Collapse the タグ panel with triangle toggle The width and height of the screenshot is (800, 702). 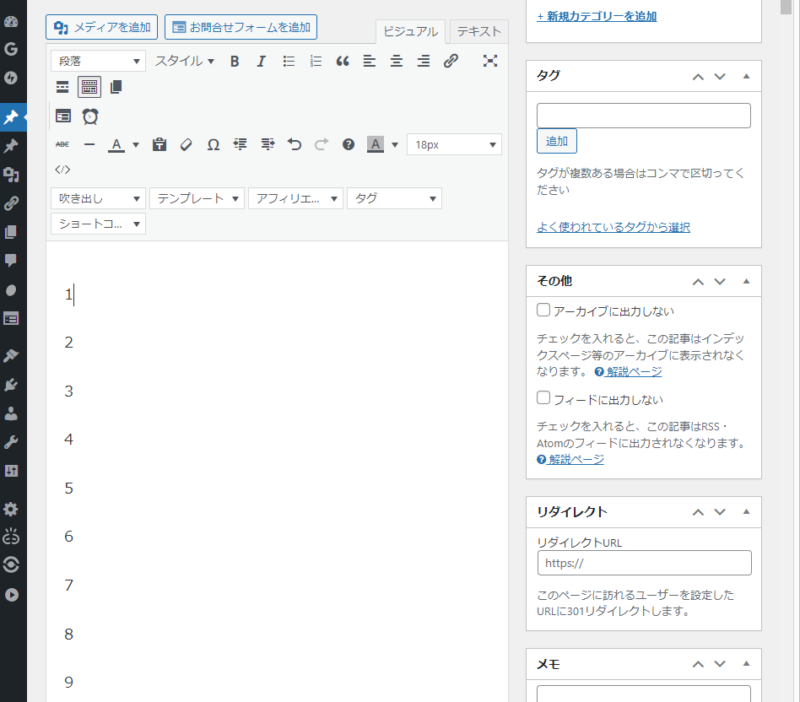click(x=746, y=77)
